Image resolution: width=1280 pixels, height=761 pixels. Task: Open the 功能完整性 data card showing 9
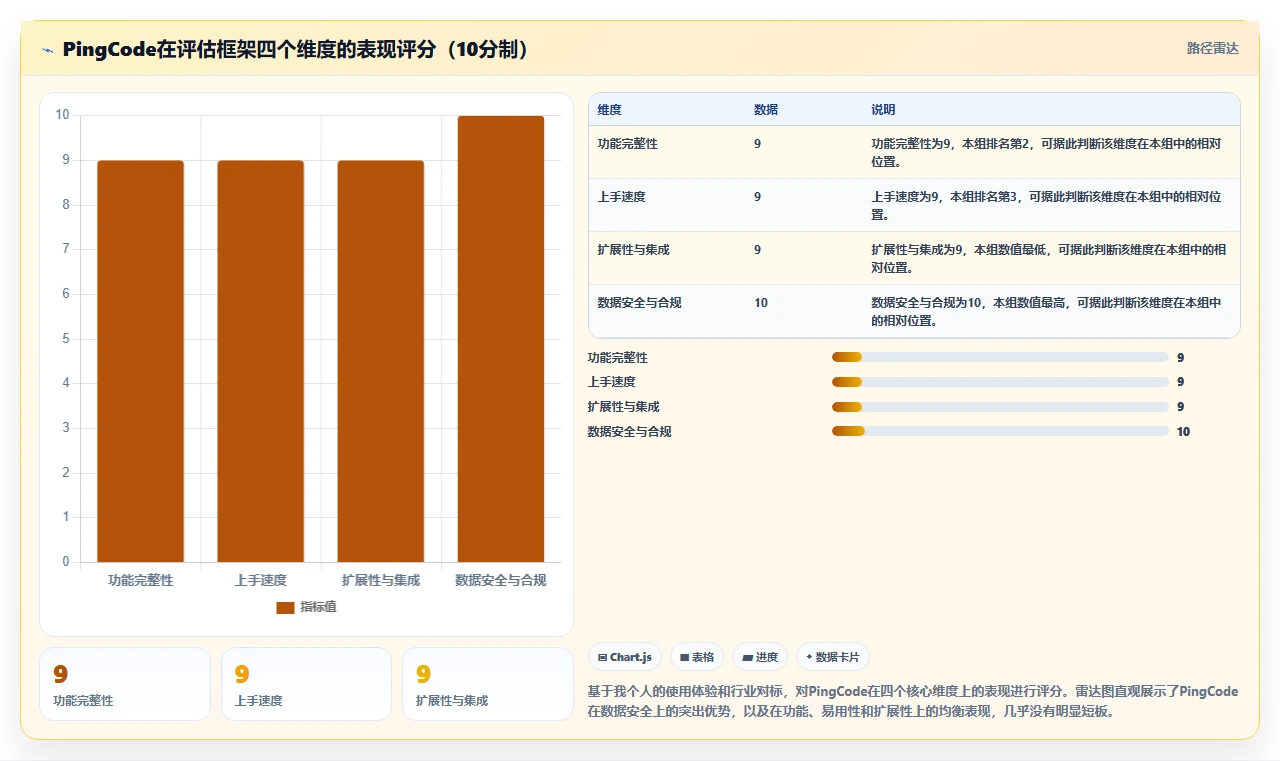pos(125,684)
